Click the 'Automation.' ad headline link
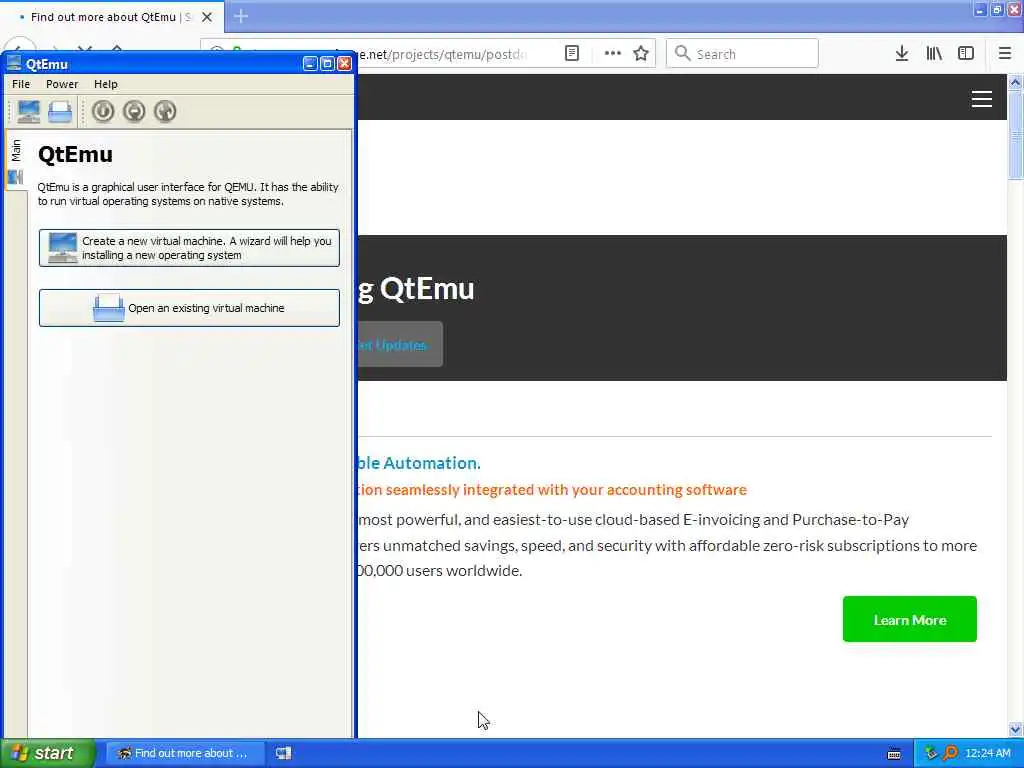 tap(419, 463)
